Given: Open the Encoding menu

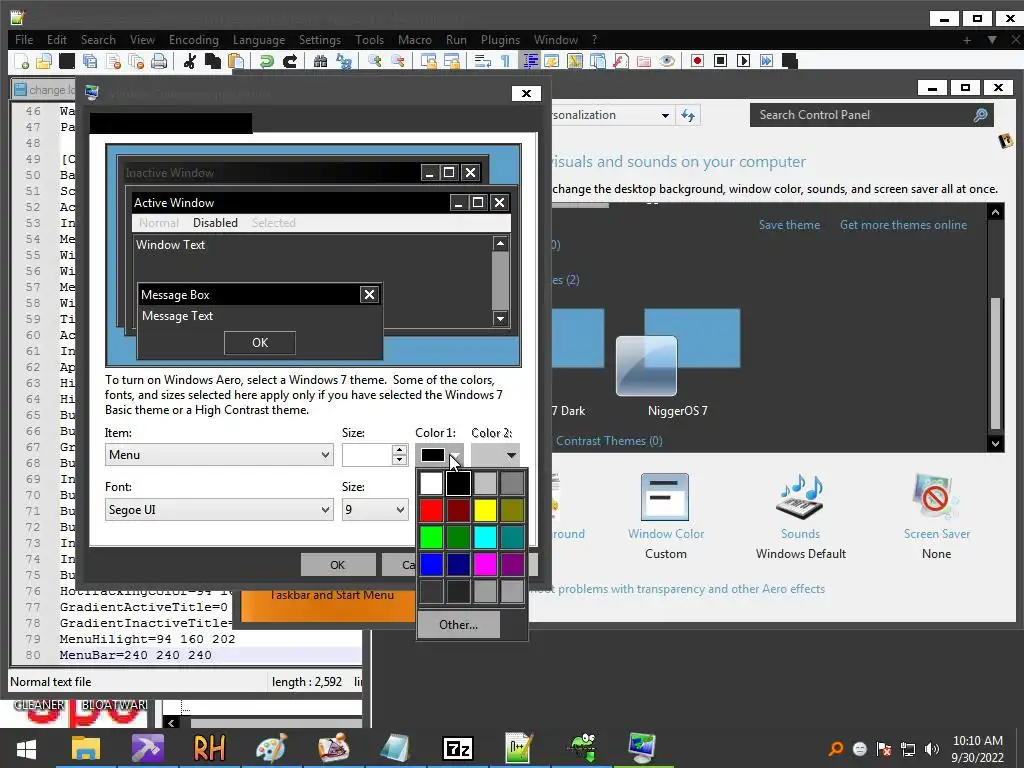Looking at the screenshot, I should click(194, 40).
